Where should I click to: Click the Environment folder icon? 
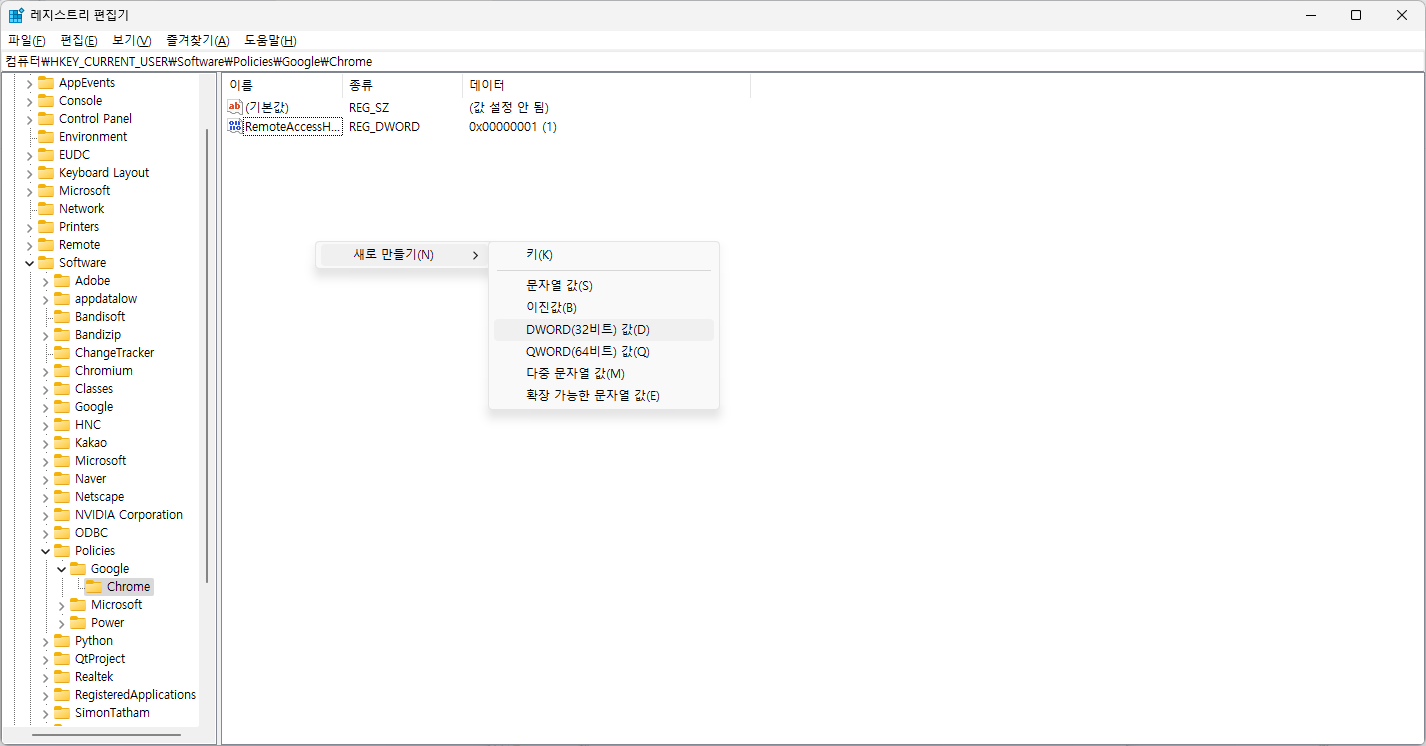(x=46, y=137)
